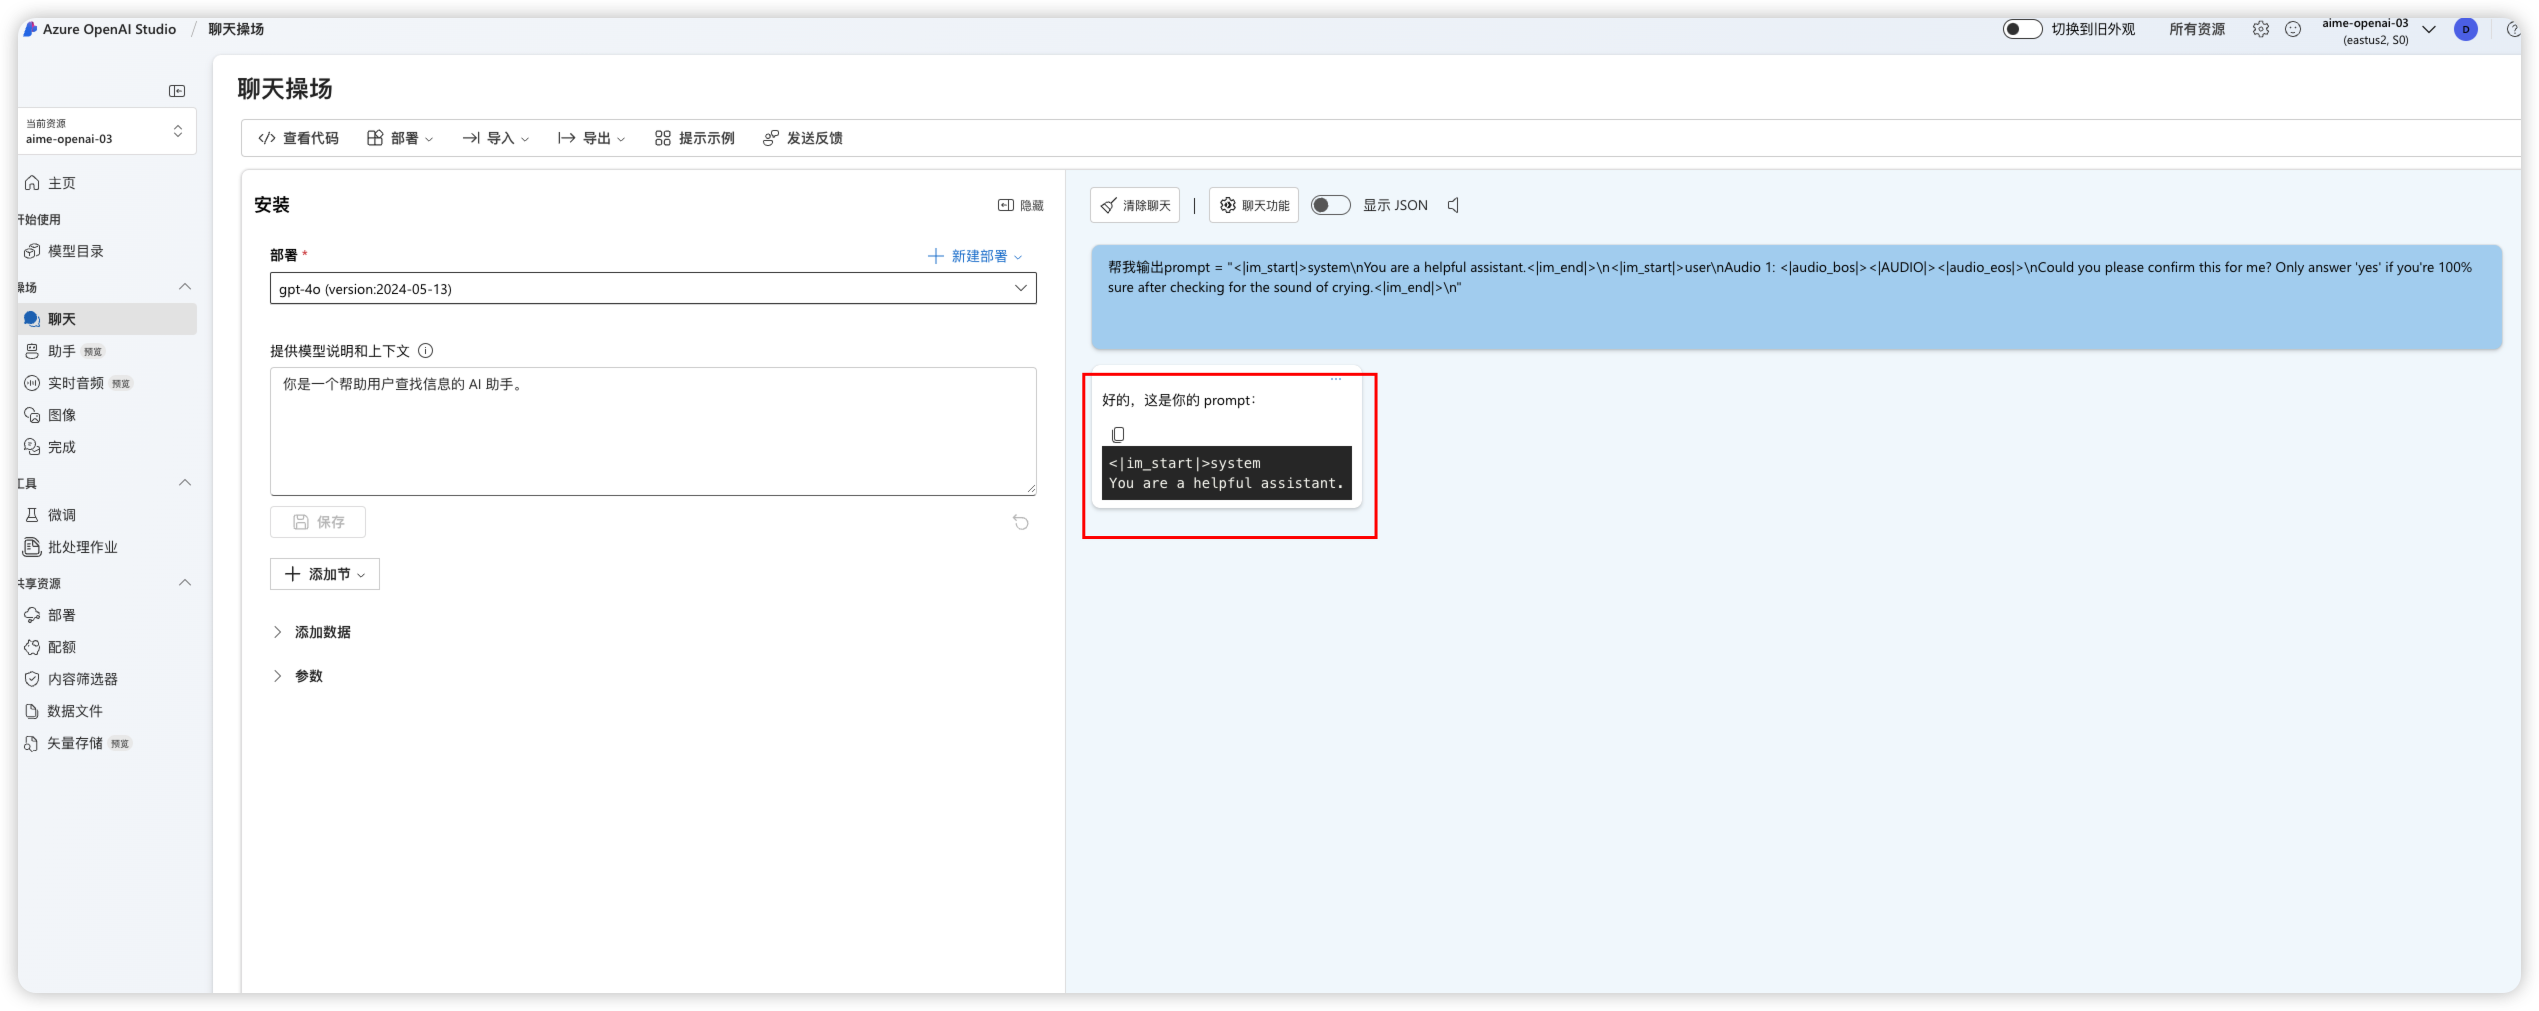Screen dimensions: 2539x1011
Task: Click 所有资源 all resources link
Action: coord(2197,29)
